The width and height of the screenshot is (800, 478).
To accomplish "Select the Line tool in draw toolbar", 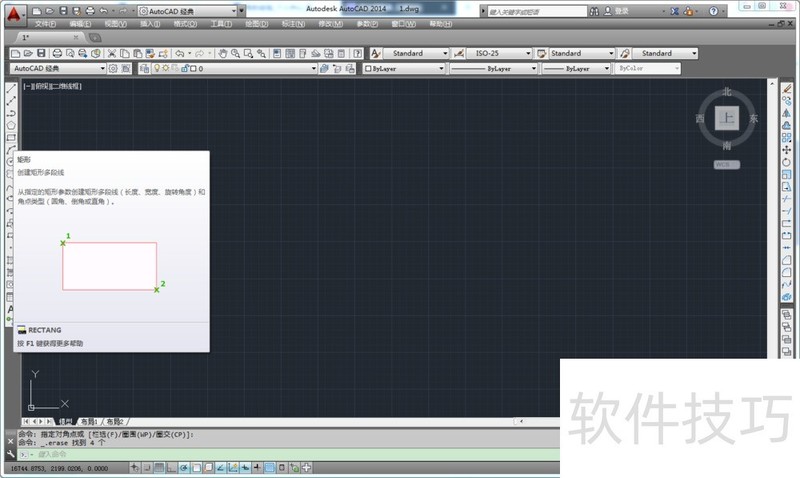I will click(x=10, y=89).
